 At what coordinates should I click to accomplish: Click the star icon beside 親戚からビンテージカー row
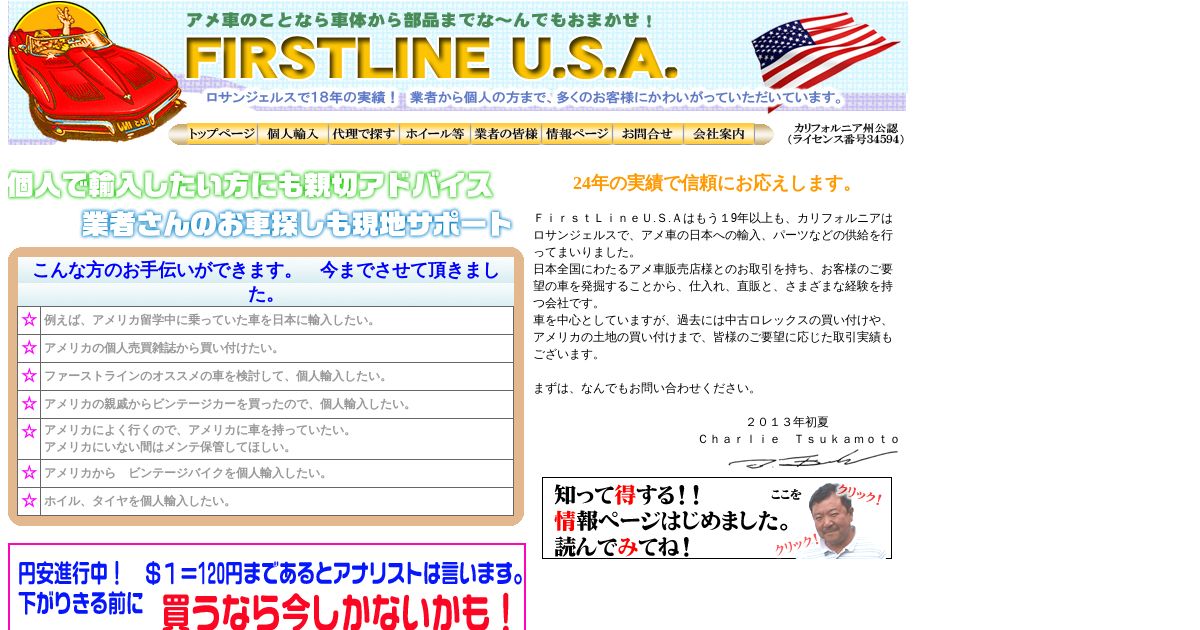tap(29, 404)
